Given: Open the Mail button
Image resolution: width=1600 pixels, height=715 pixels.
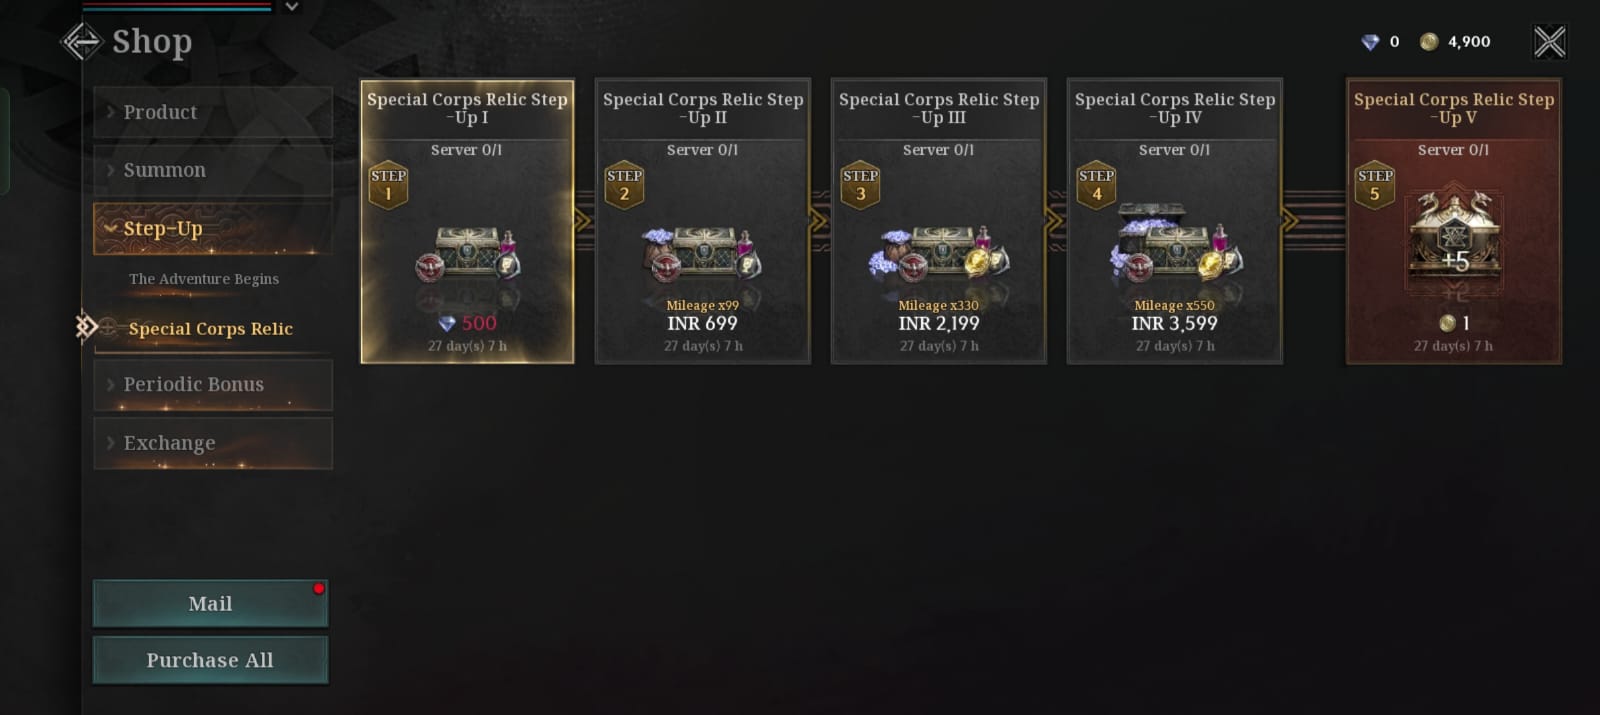Looking at the screenshot, I should click(210, 603).
